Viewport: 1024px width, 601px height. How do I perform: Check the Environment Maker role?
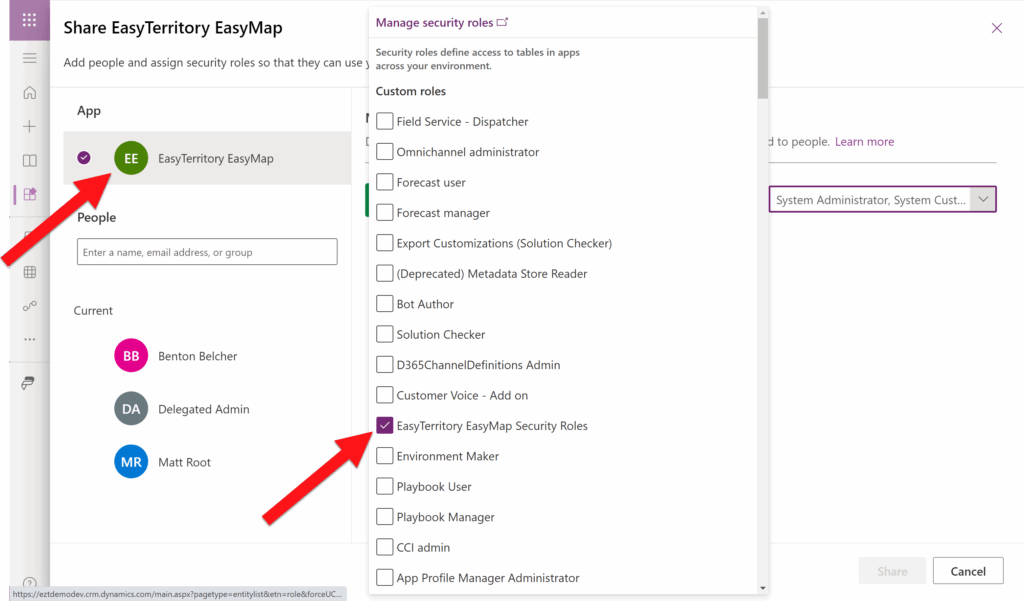pyautogui.click(x=385, y=456)
